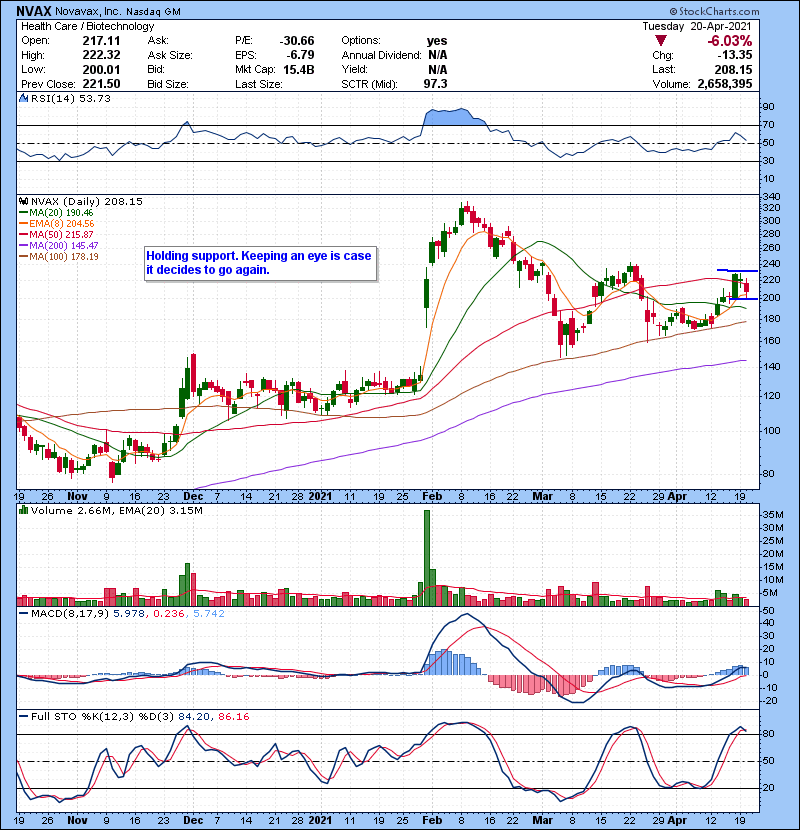
Task: Click the RSI(14) 53.73 panel label
Action: pyautogui.click(x=70, y=98)
